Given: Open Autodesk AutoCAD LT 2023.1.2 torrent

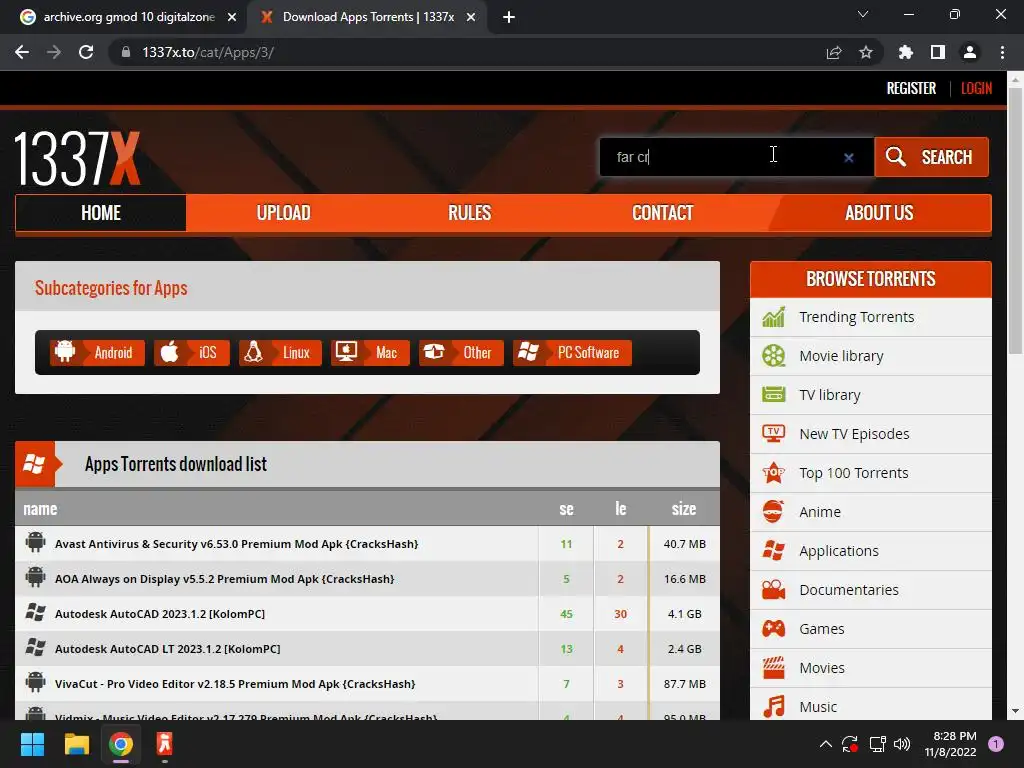Looking at the screenshot, I should [168, 649].
